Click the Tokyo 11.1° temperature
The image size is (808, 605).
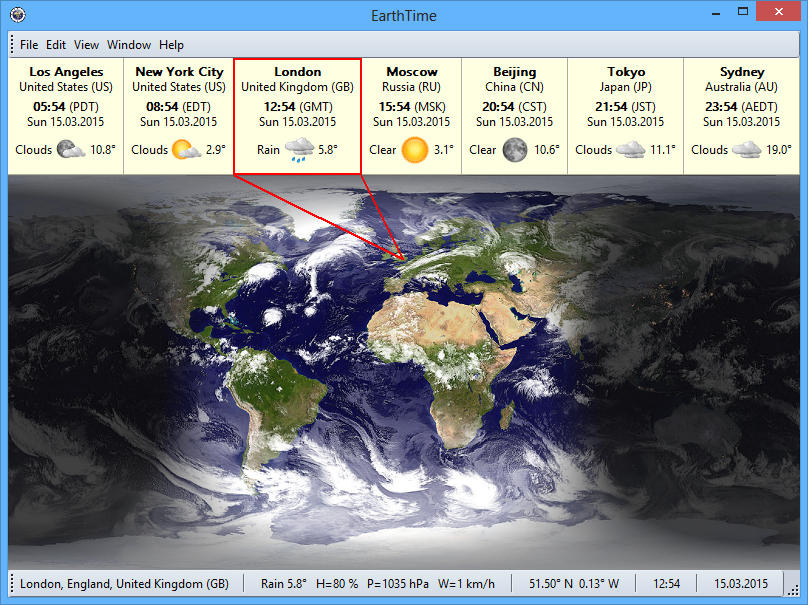click(x=663, y=150)
